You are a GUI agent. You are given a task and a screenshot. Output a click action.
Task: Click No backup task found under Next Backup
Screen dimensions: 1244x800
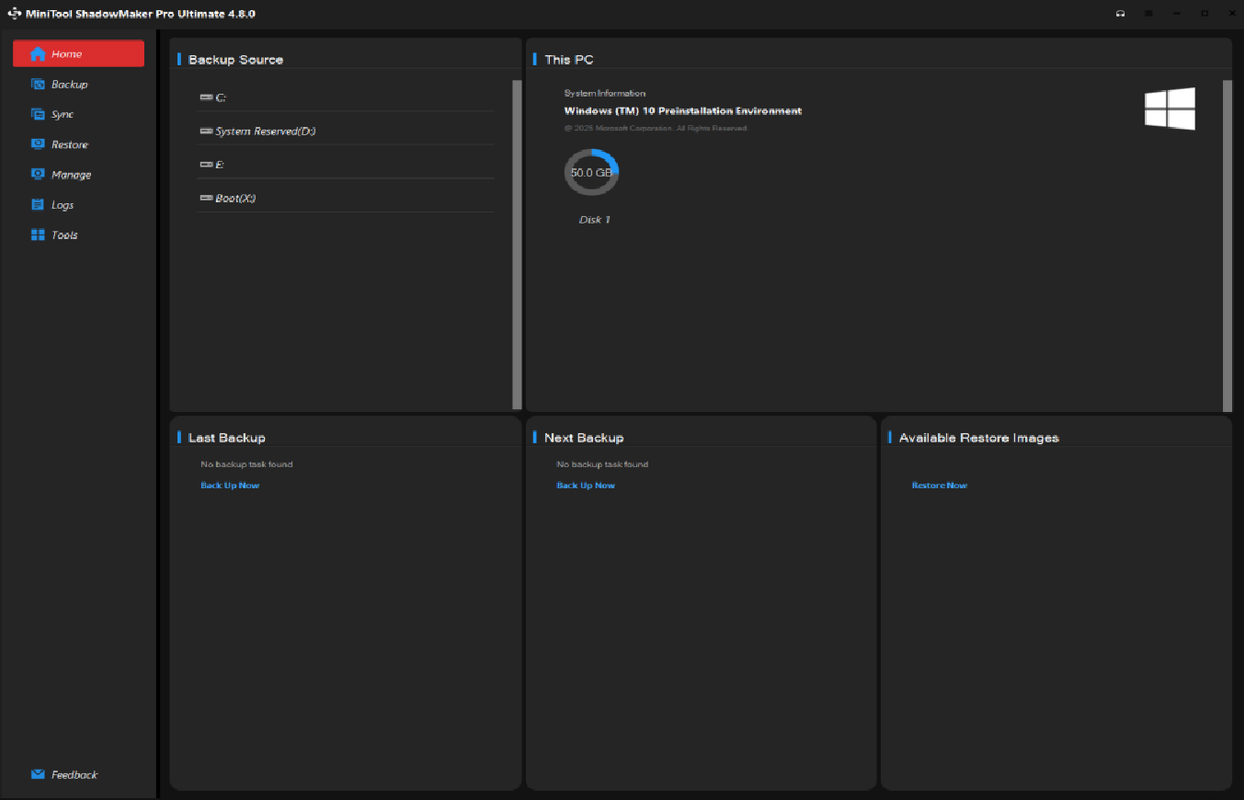(603, 464)
